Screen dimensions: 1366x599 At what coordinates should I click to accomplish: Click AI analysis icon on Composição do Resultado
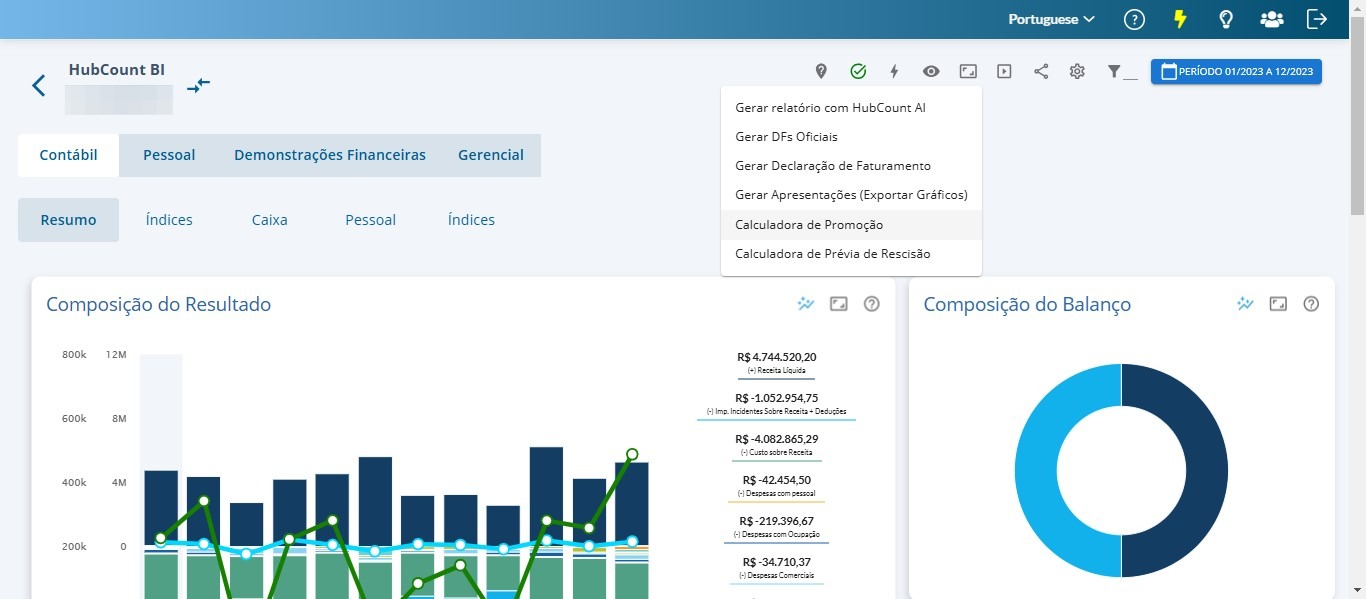[x=806, y=304]
